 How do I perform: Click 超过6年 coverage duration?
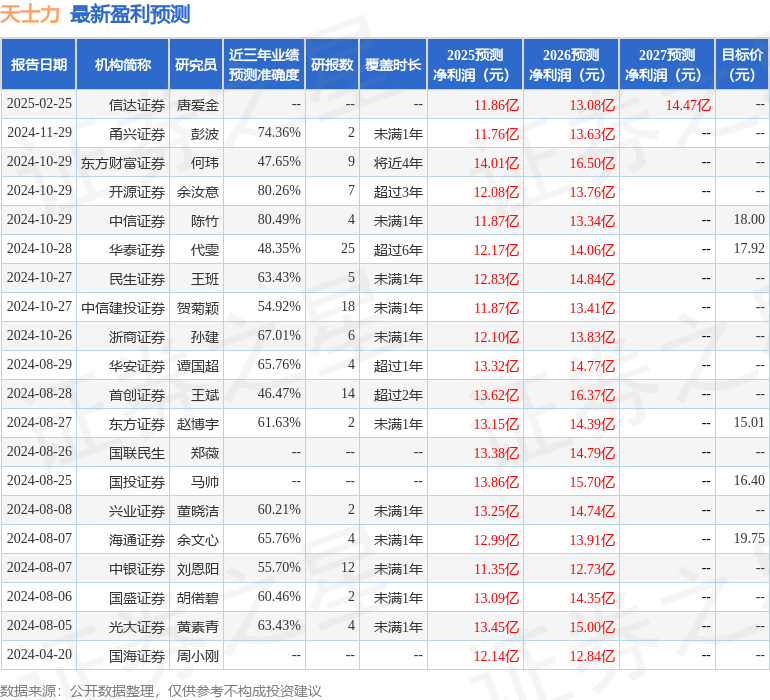[398, 250]
